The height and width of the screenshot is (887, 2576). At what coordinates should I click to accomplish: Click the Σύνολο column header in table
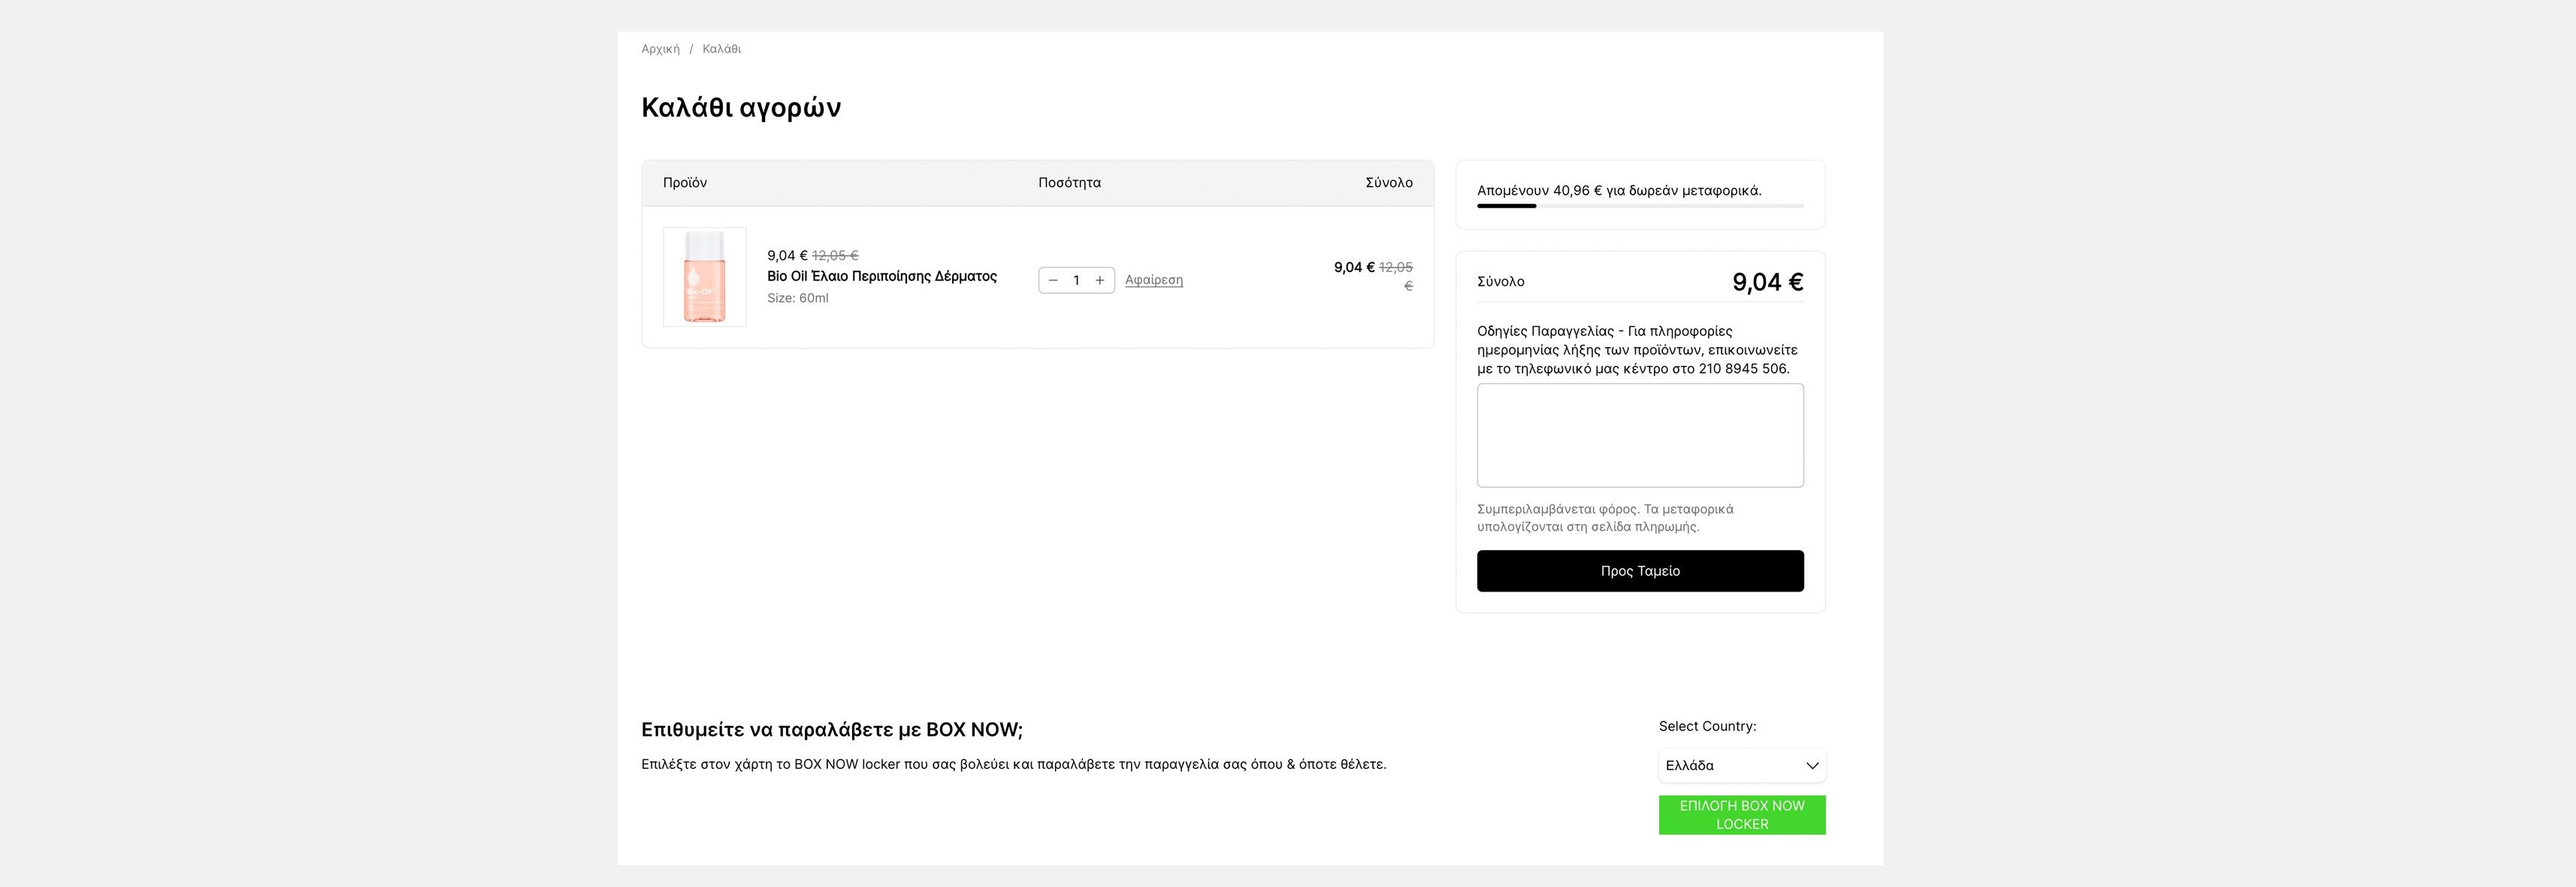pyautogui.click(x=1388, y=183)
